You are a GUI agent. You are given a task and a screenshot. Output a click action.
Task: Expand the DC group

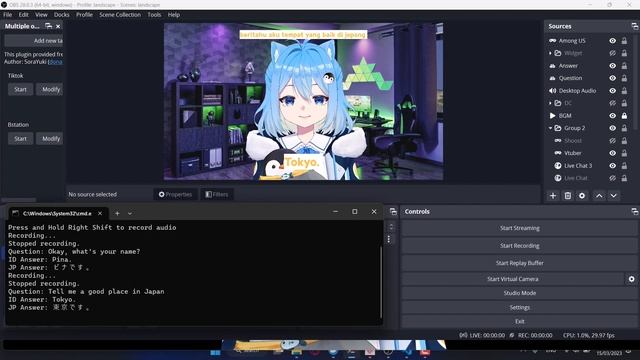550,103
